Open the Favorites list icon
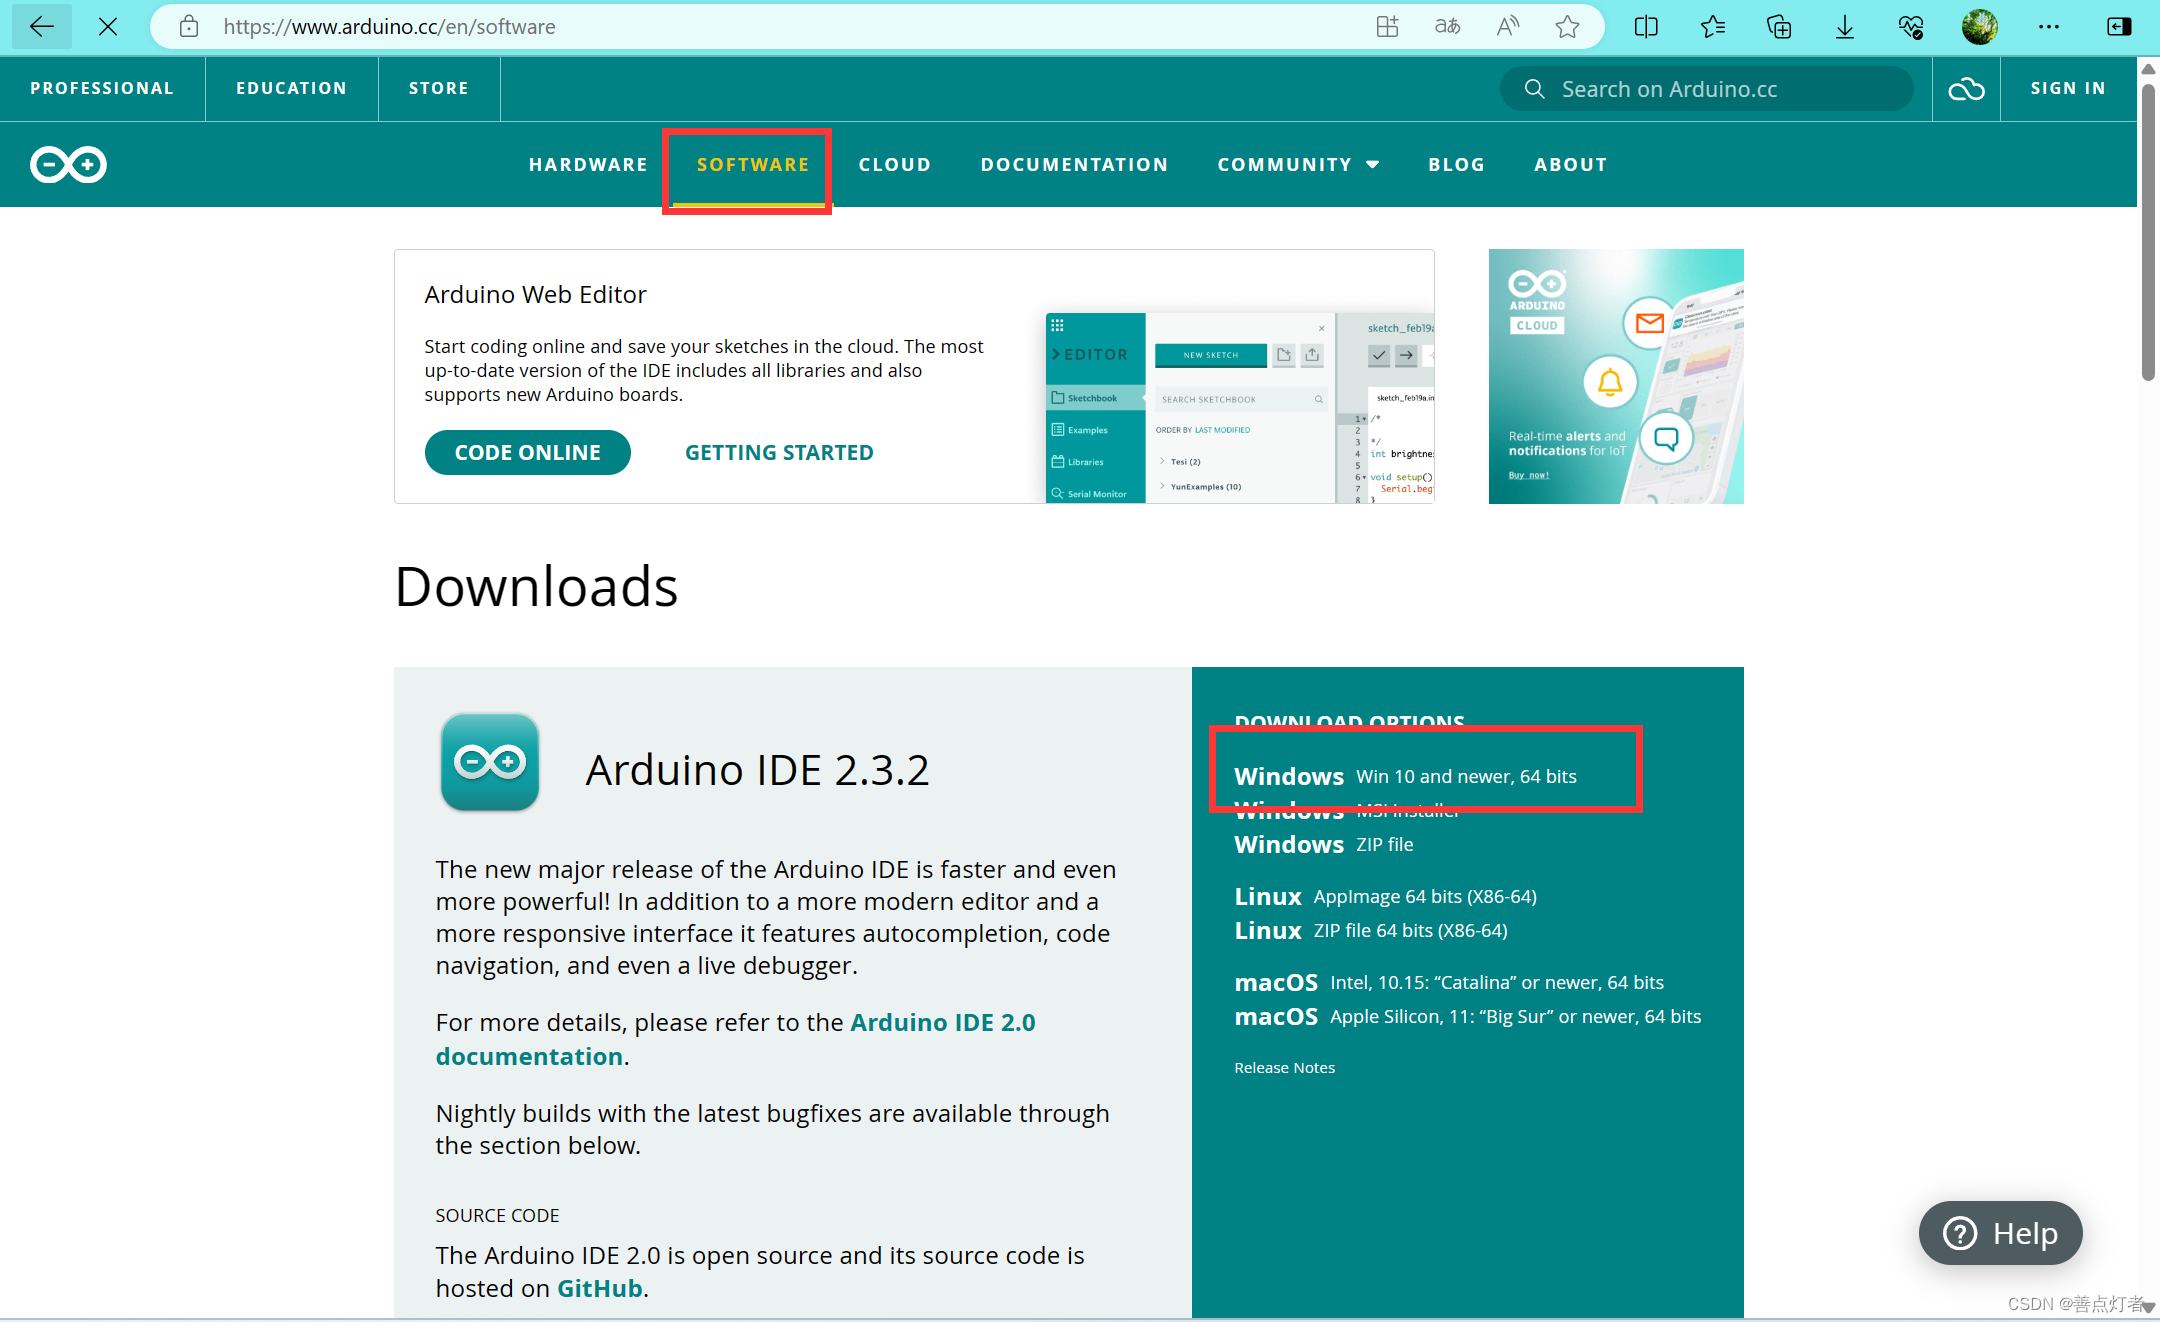 [x=1712, y=27]
